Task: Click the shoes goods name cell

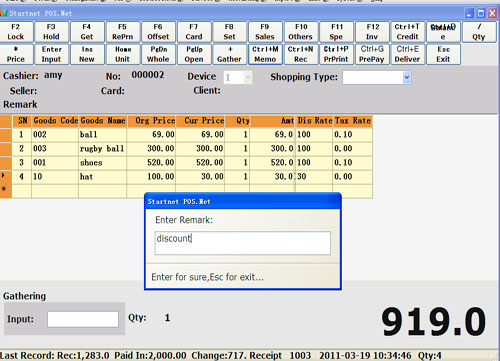Action: [x=103, y=163]
